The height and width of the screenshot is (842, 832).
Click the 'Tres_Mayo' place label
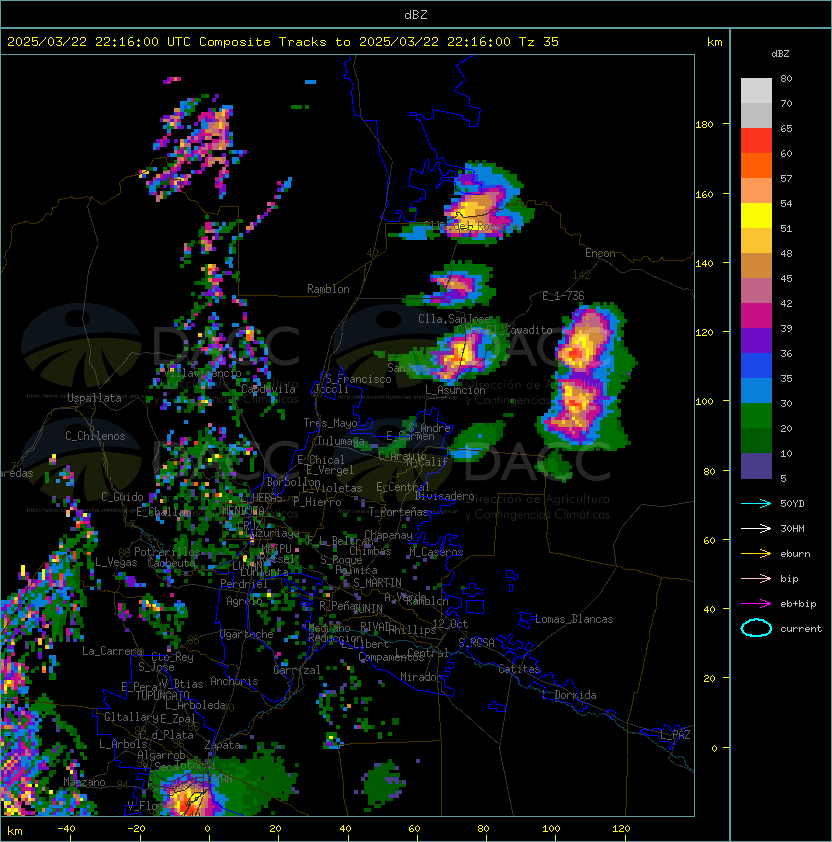(330, 423)
